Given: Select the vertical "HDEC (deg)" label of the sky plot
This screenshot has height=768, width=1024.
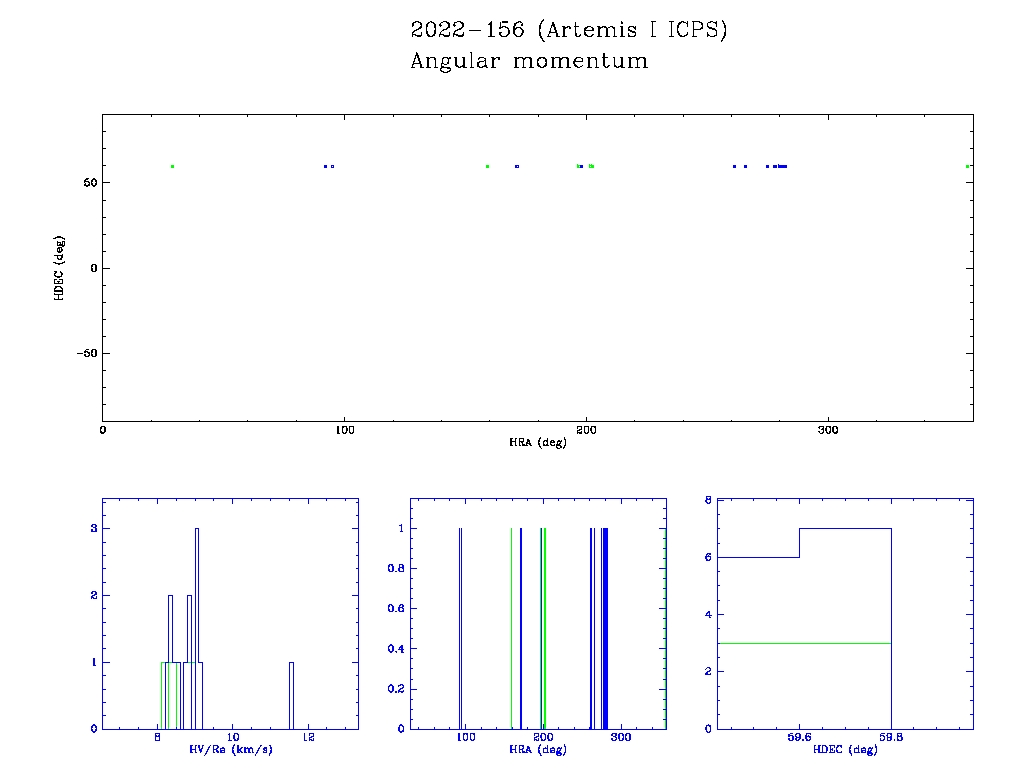Looking at the screenshot, I should [x=59, y=268].
